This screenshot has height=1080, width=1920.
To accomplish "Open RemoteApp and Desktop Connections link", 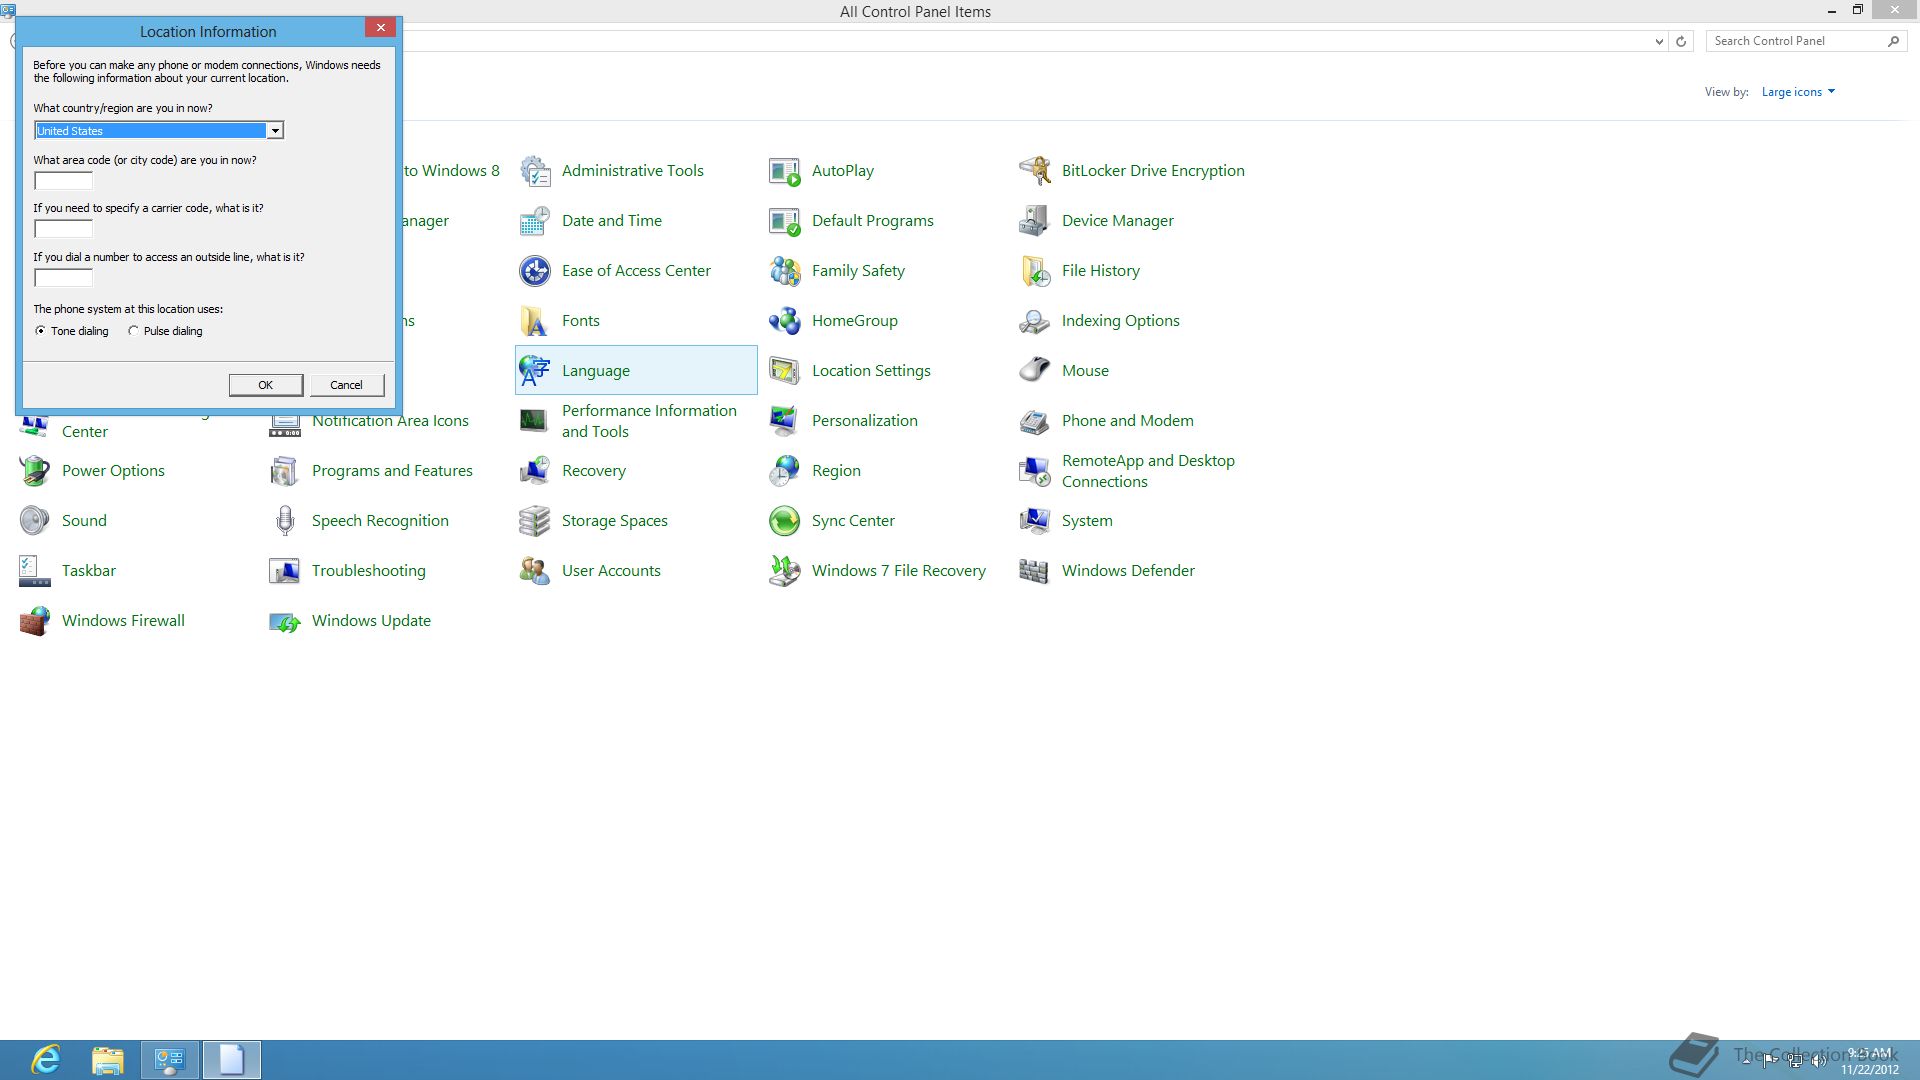I will click(x=1148, y=471).
